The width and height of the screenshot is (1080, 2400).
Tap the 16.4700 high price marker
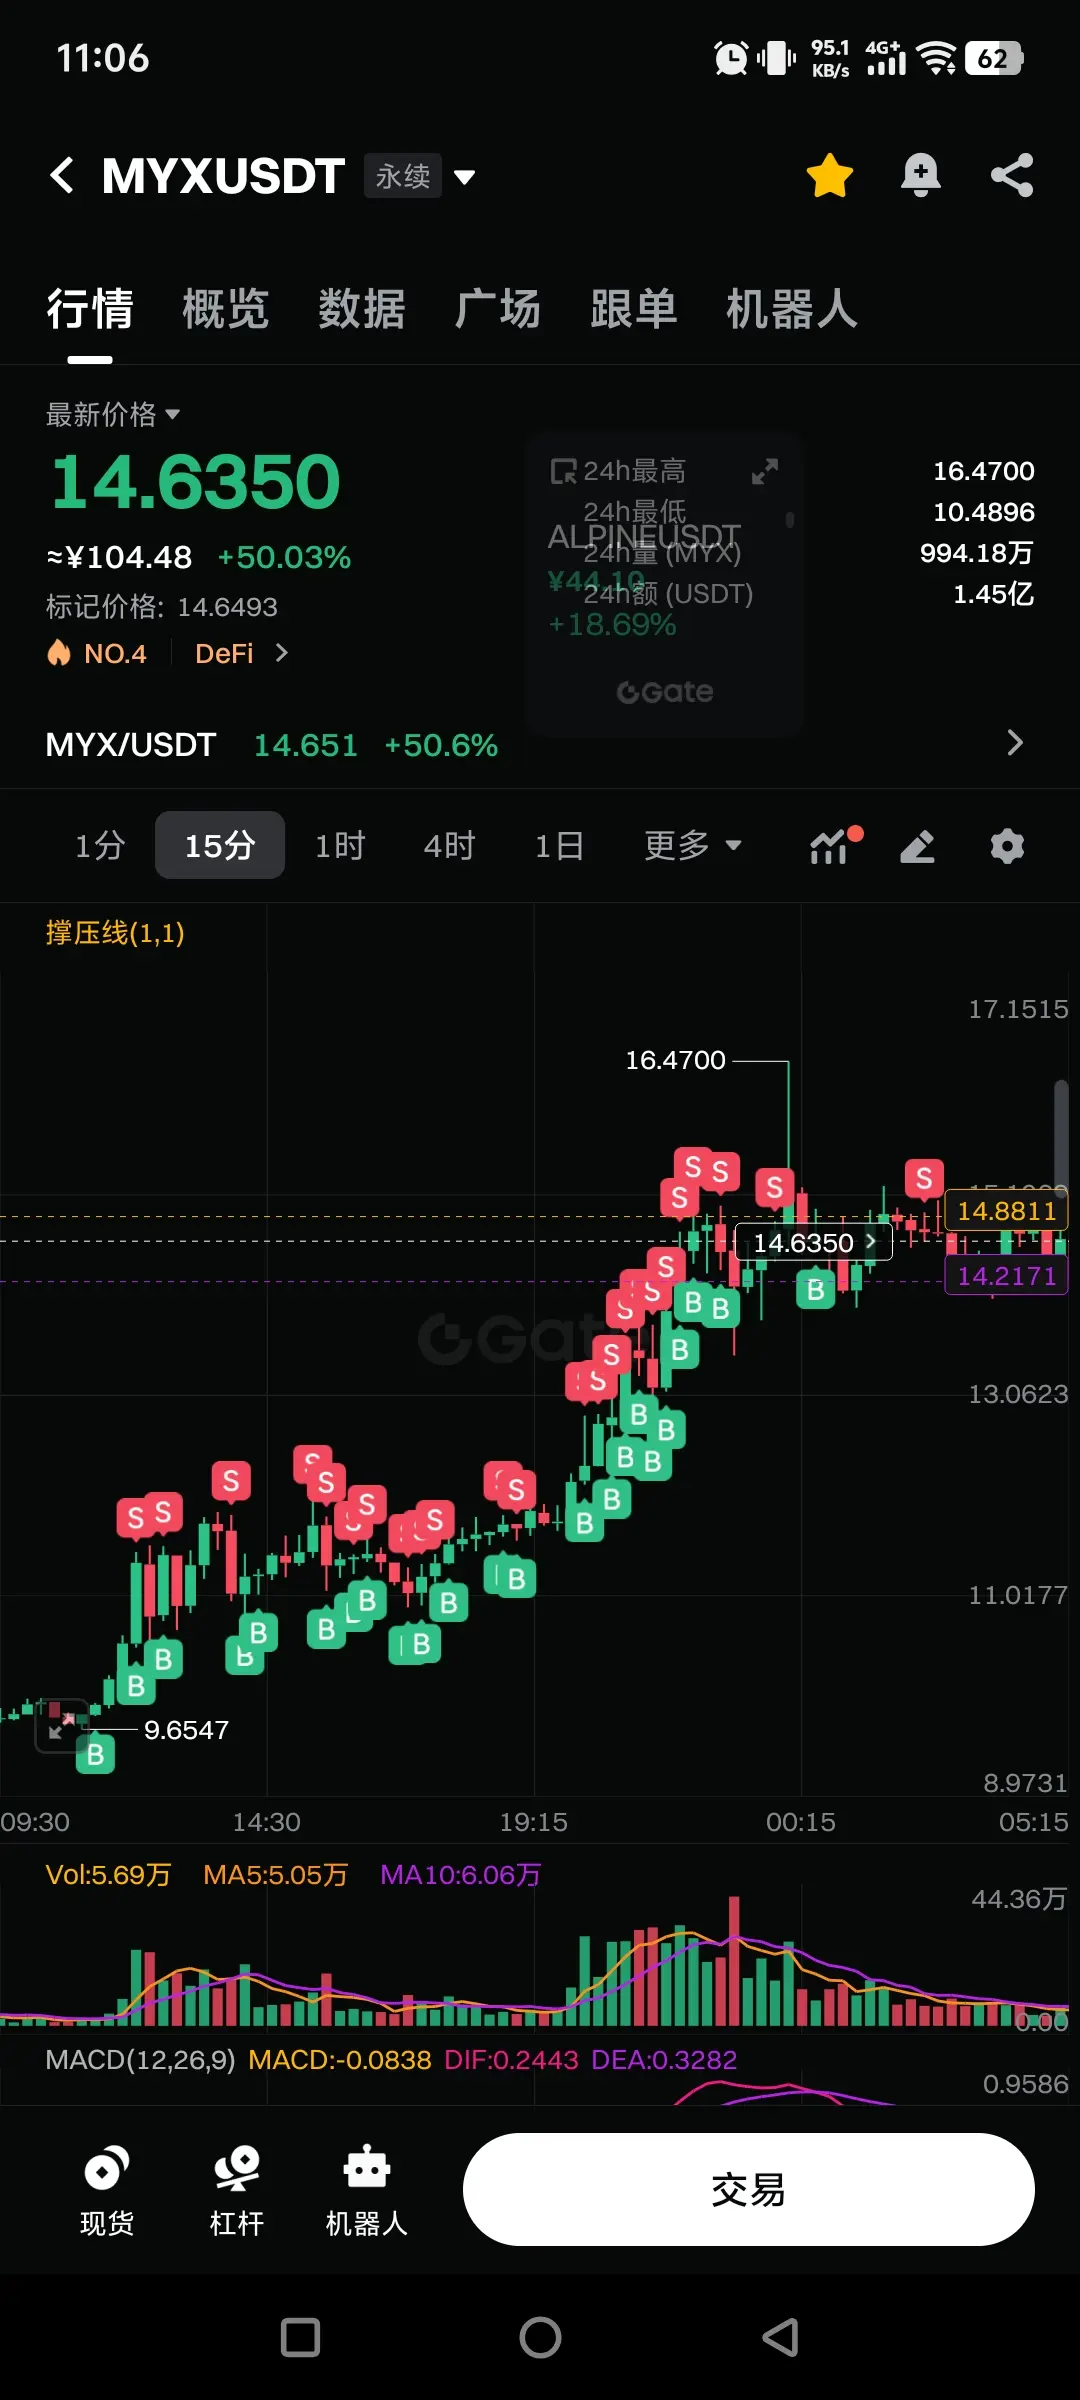675,1060
